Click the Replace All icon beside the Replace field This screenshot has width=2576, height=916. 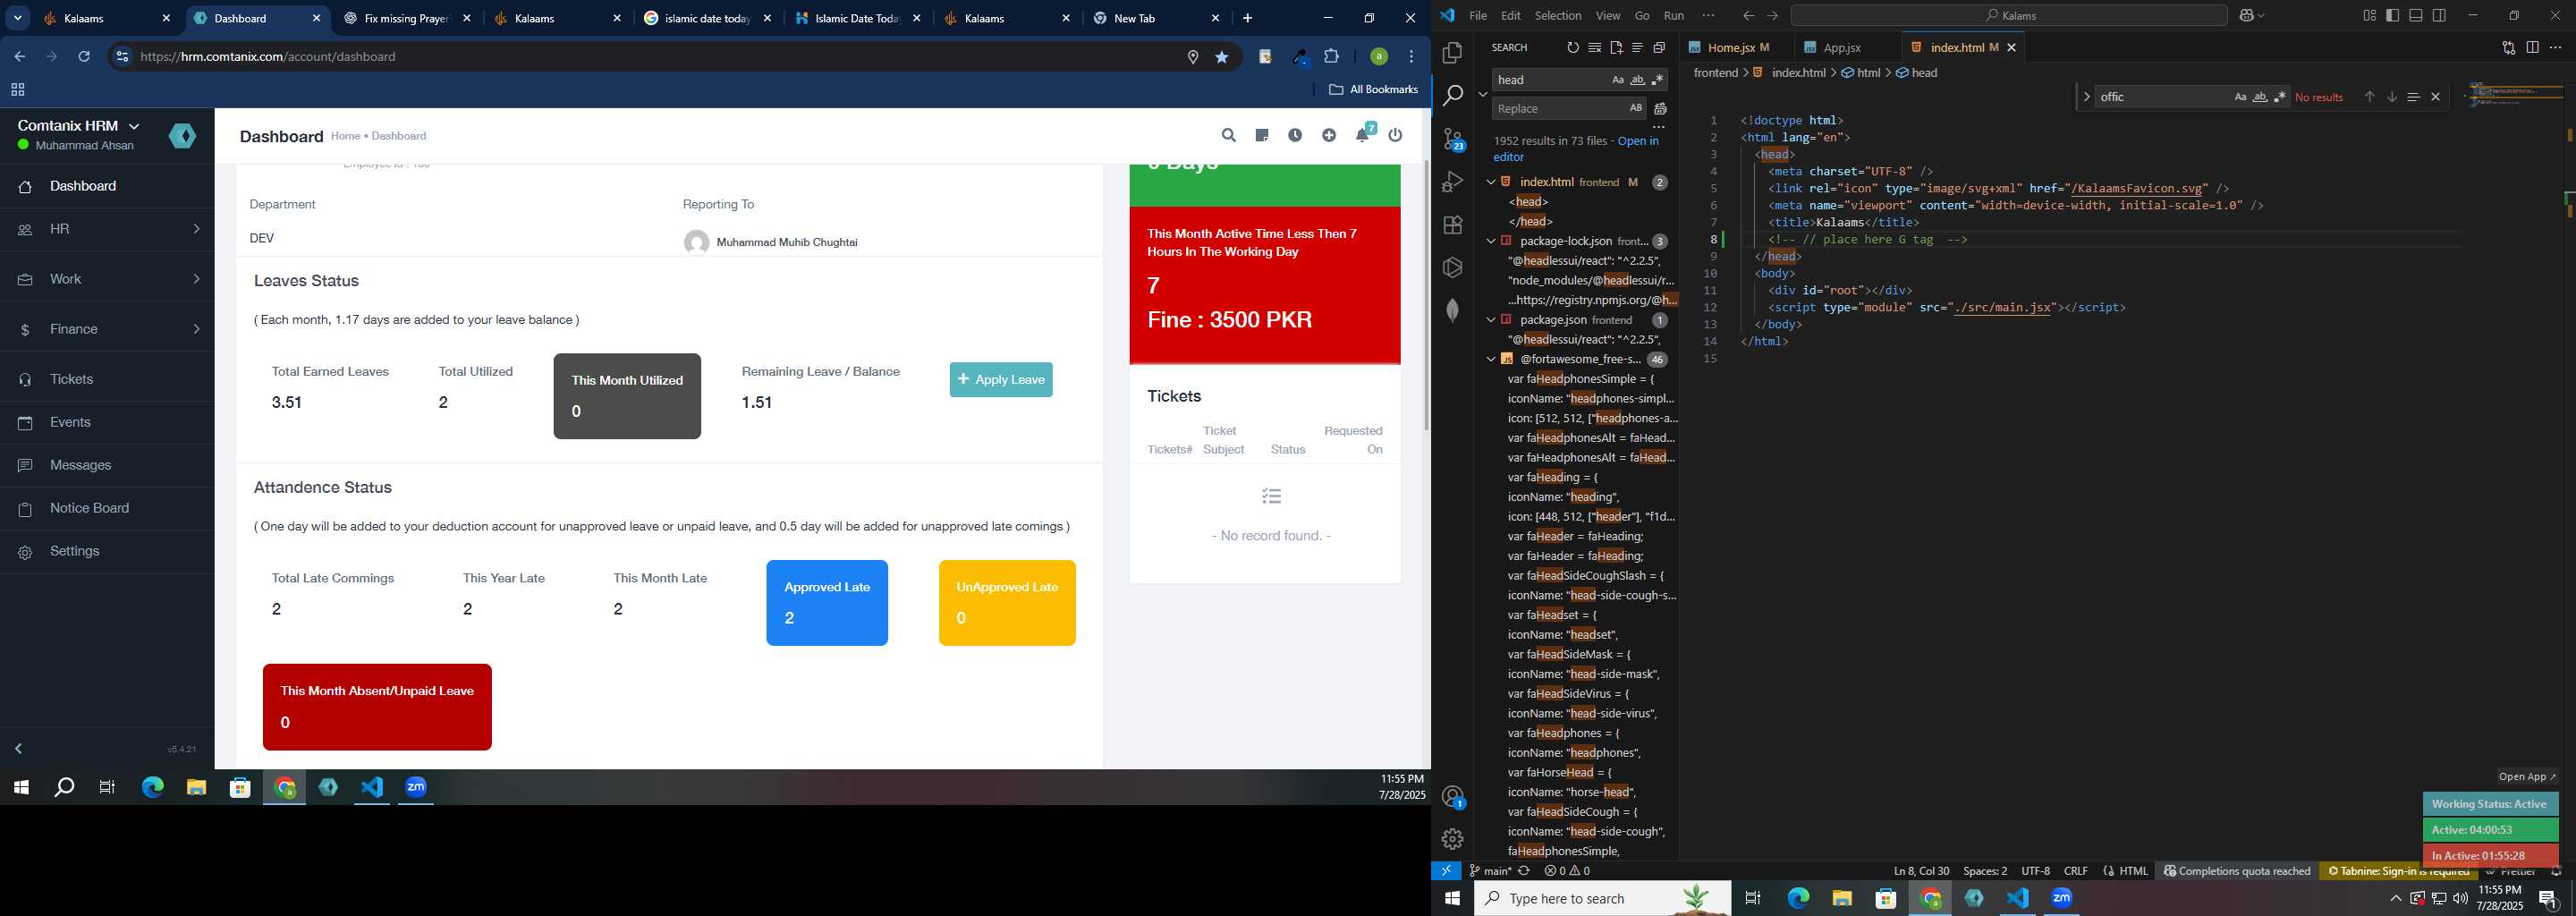point(1660,109)
